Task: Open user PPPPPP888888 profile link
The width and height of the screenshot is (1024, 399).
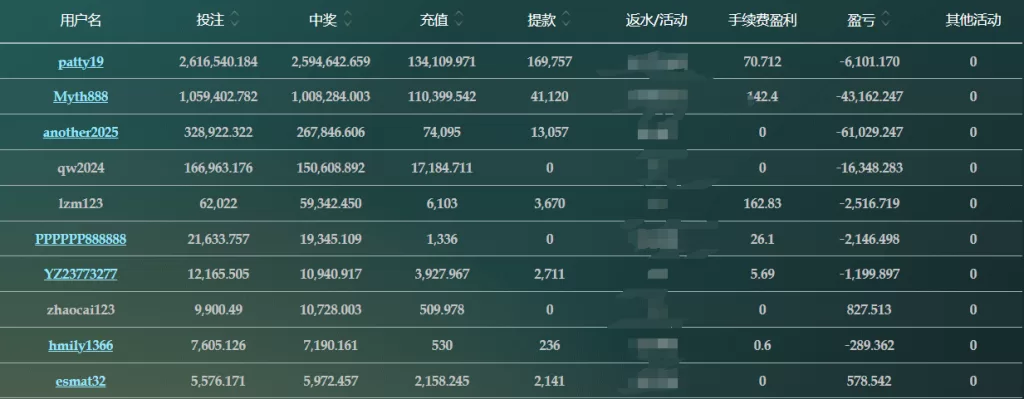Action: pos(81,239)
